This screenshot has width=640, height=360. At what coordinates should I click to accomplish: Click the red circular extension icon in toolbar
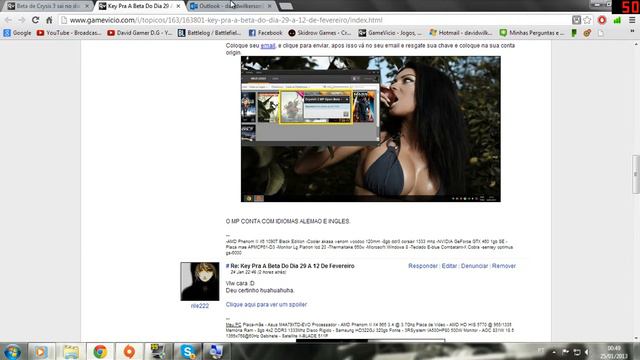pyautogui.click(x=602, y=20)
